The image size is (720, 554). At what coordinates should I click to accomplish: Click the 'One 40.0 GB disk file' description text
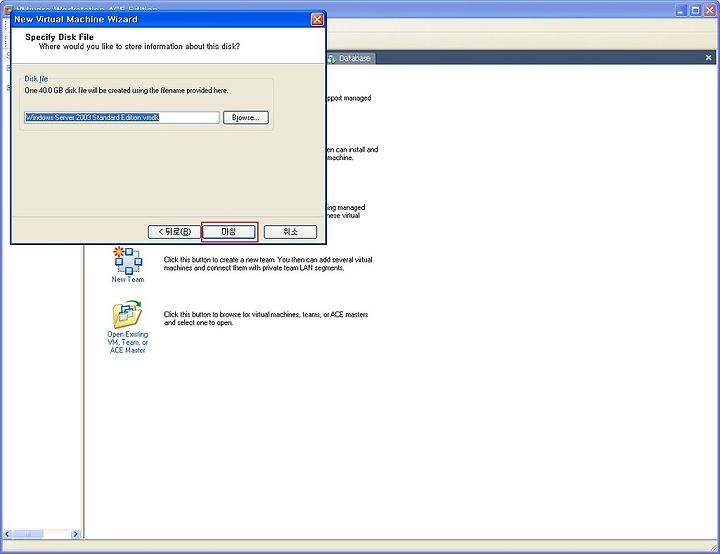[126, 90]
